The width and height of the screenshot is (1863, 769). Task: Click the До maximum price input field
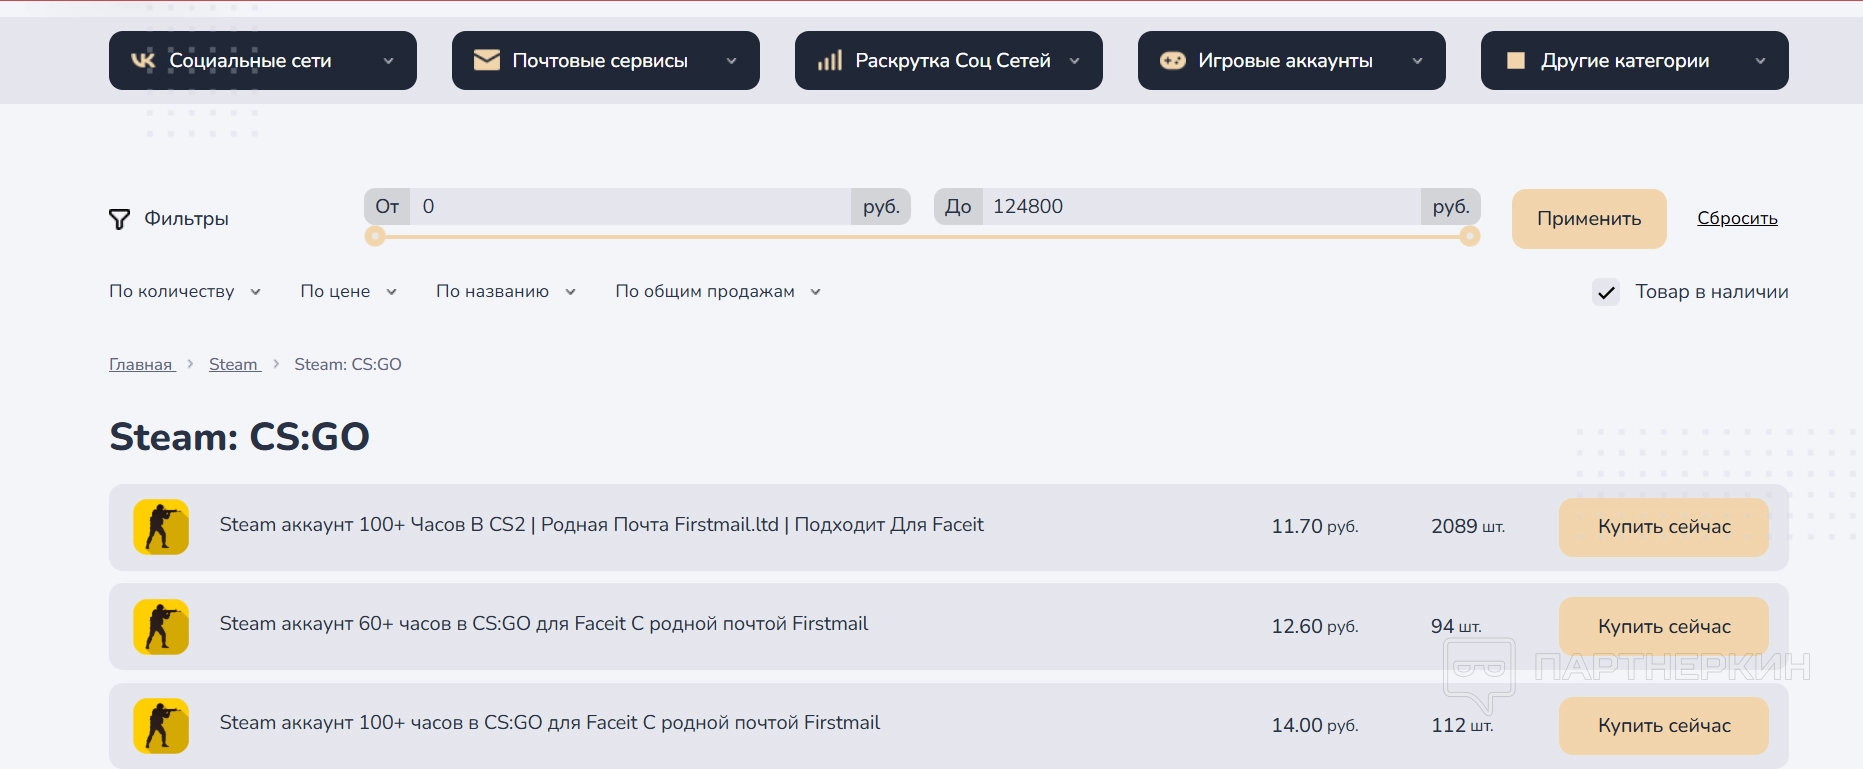pyautogui.click(x=1200, y=207)
